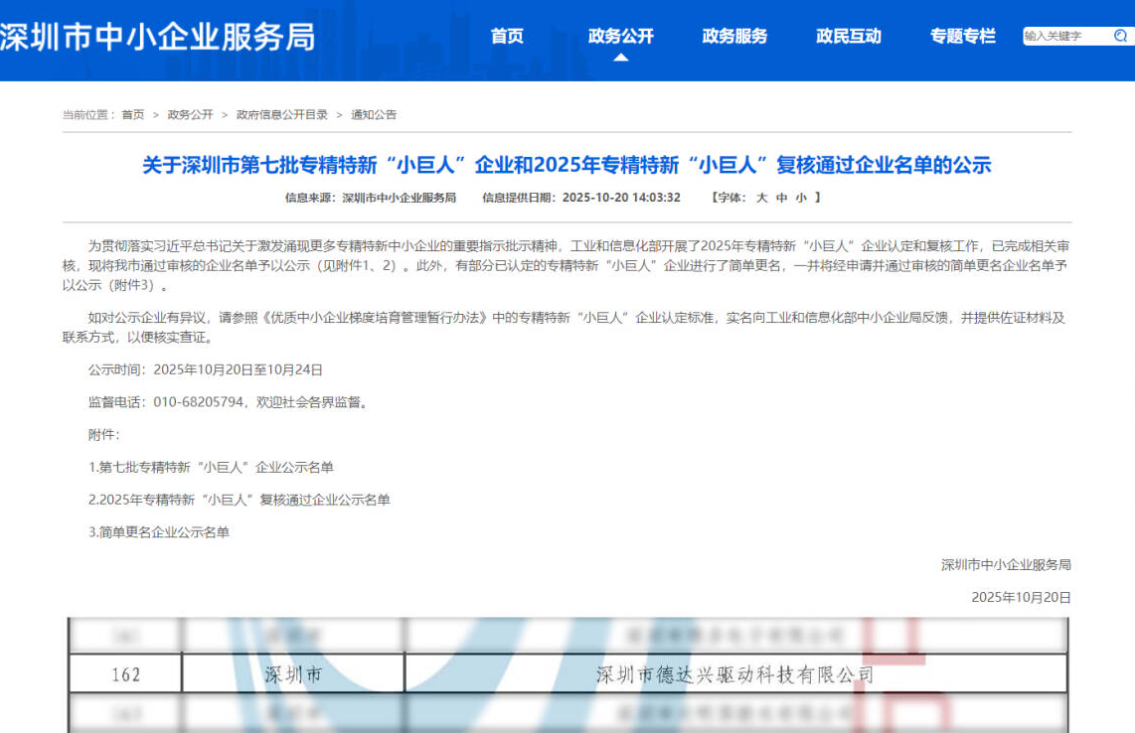Click 首页 in the breadcrumb trail
Image resolution: width=1135 pixels, height=733 pixels.
133,115
